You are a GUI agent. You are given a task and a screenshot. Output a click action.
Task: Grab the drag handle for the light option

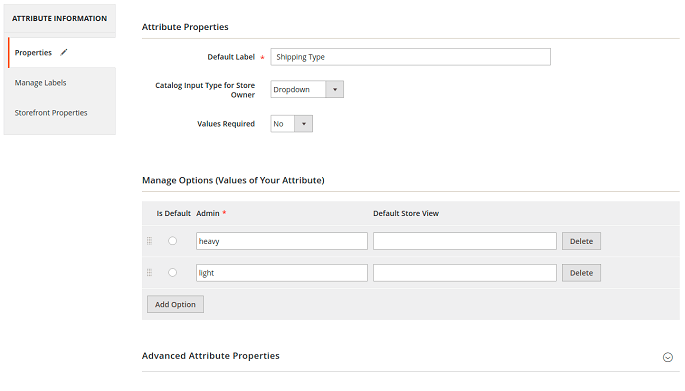point(149,273)
